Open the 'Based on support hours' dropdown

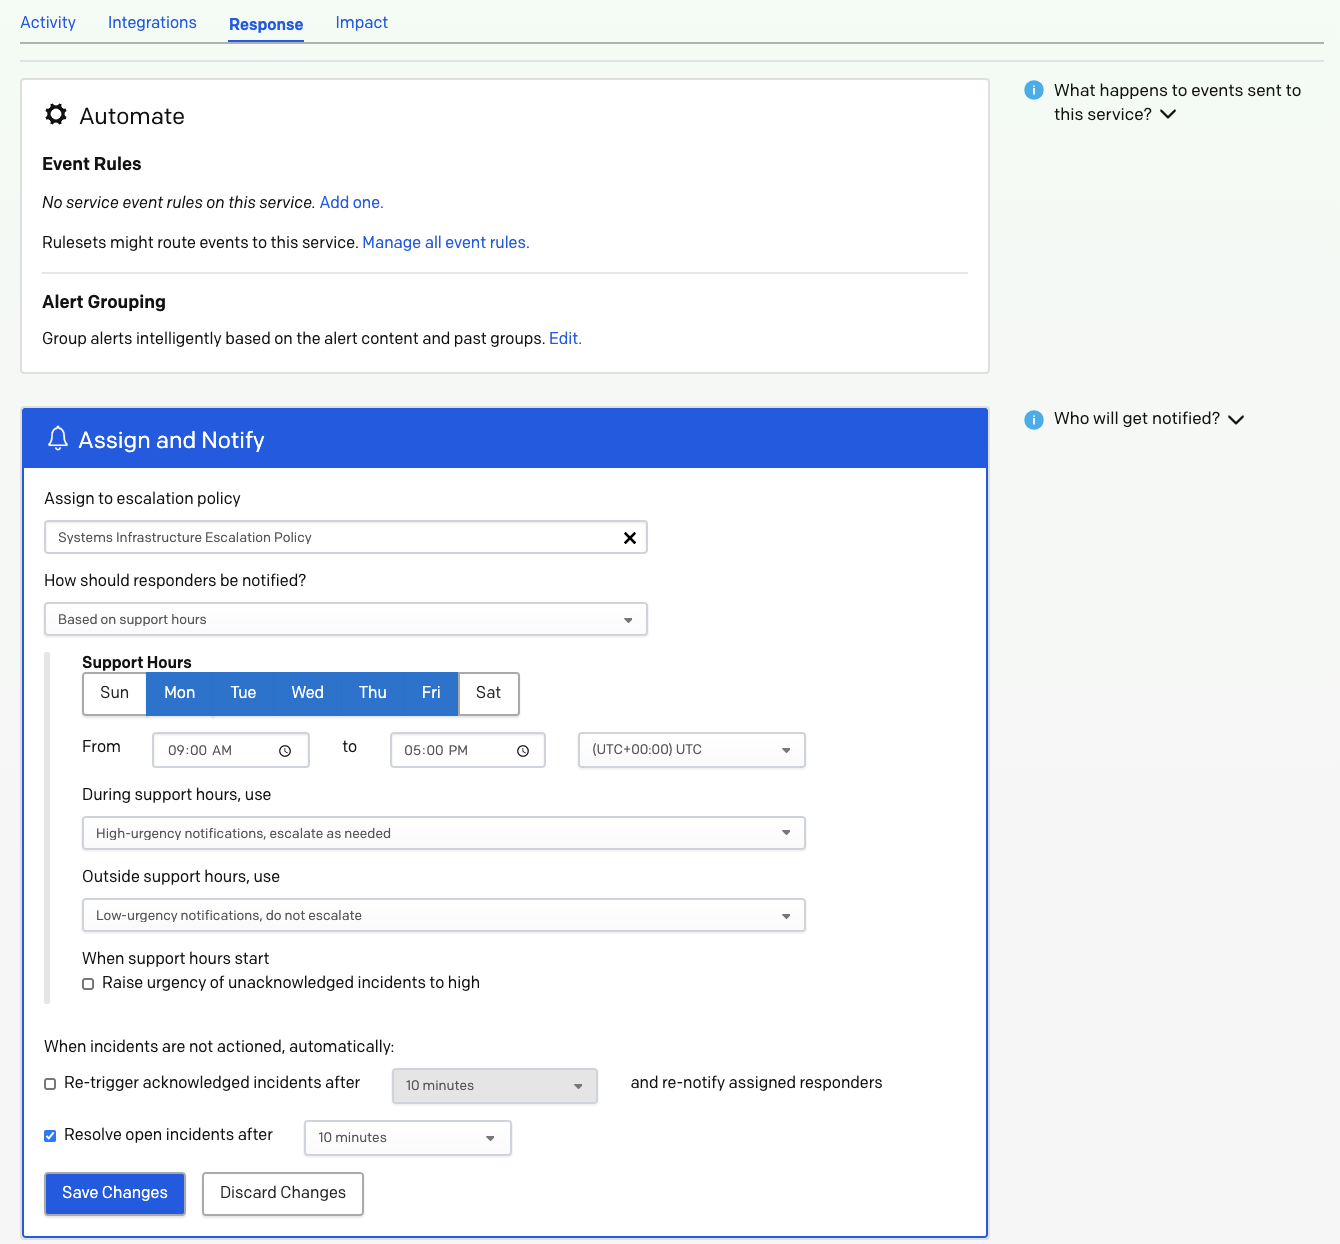coord(346,619)
